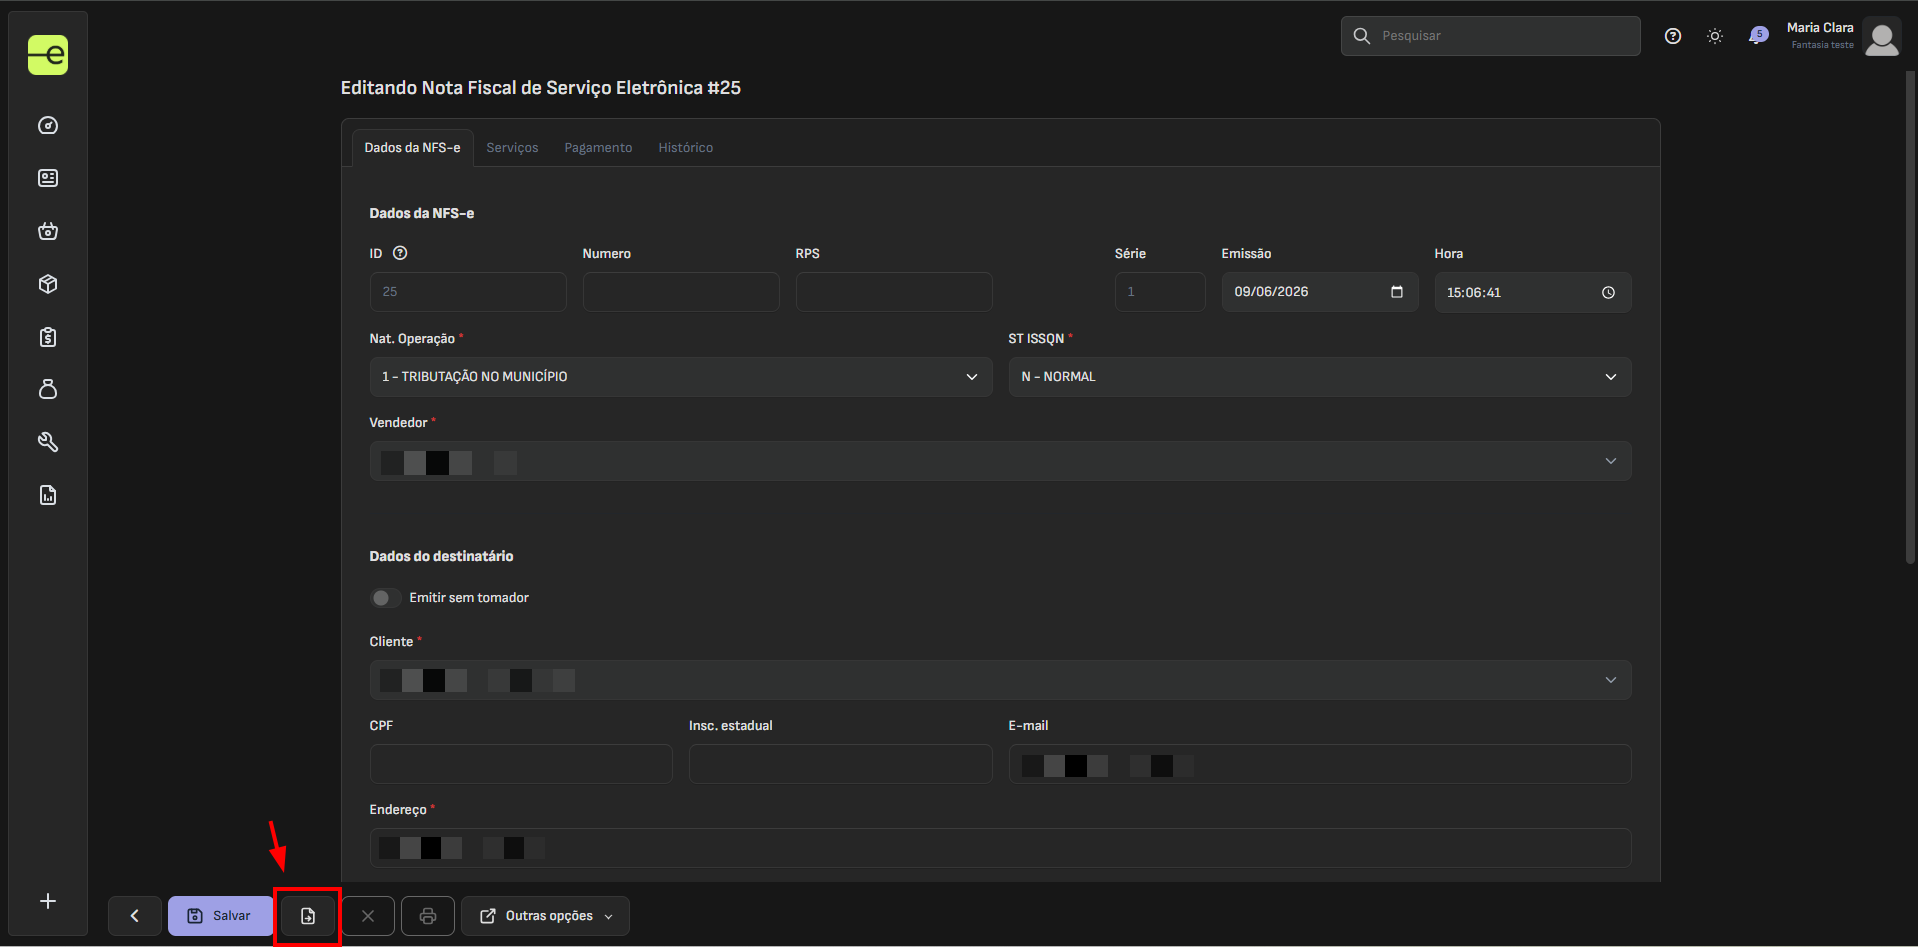The width and height of the screenshot is (1918, 947).
Task: Open Outras opções dropdown
Action: coord(545,916)
